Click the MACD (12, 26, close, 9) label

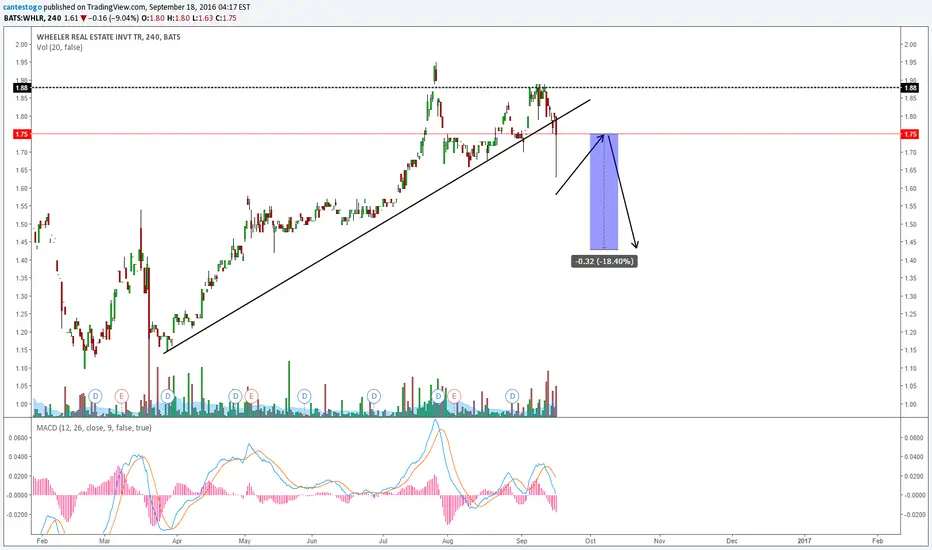tap(94, 428)
